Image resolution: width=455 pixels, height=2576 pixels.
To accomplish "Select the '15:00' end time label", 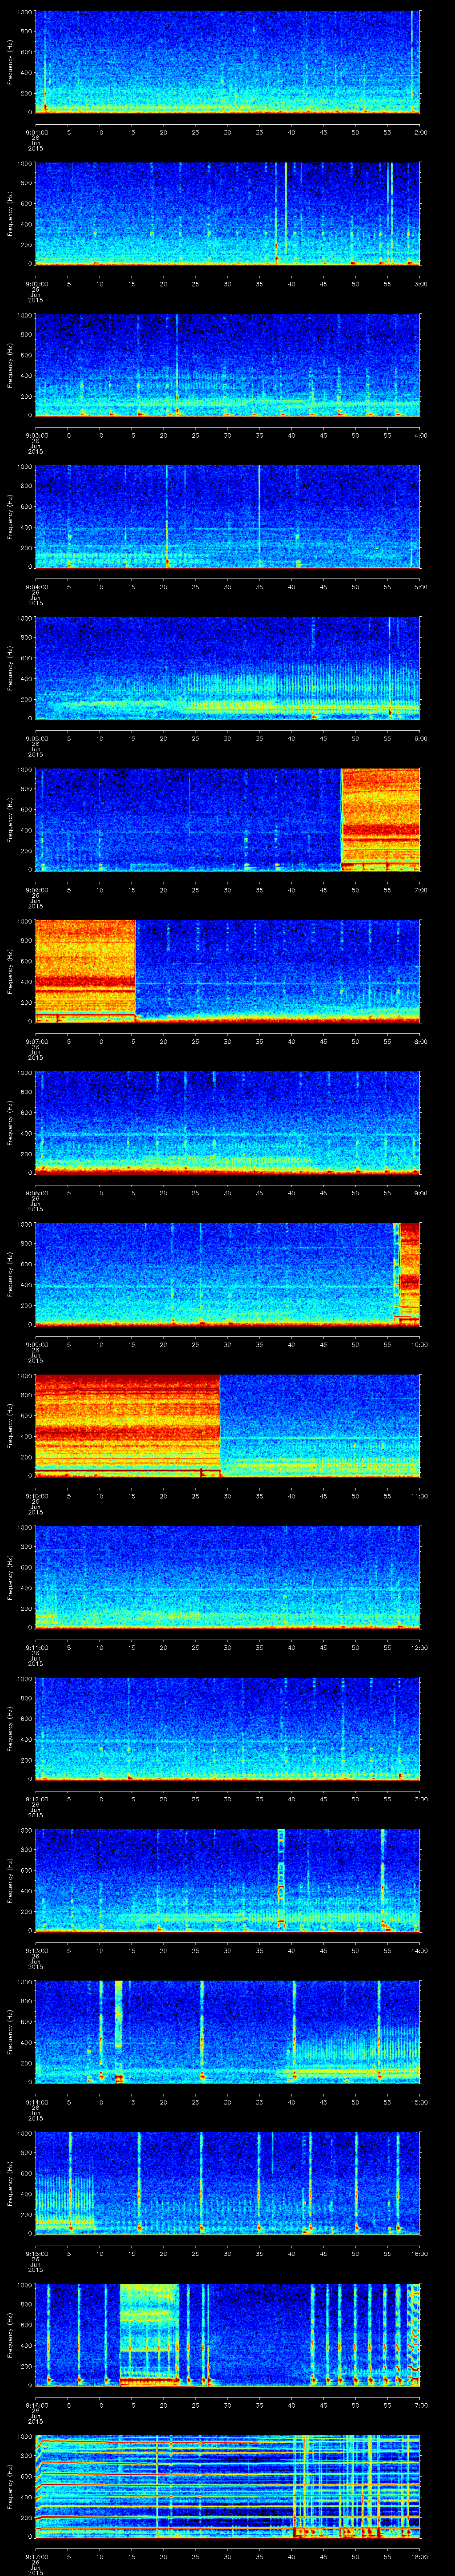I will (x=420, y=2102).
